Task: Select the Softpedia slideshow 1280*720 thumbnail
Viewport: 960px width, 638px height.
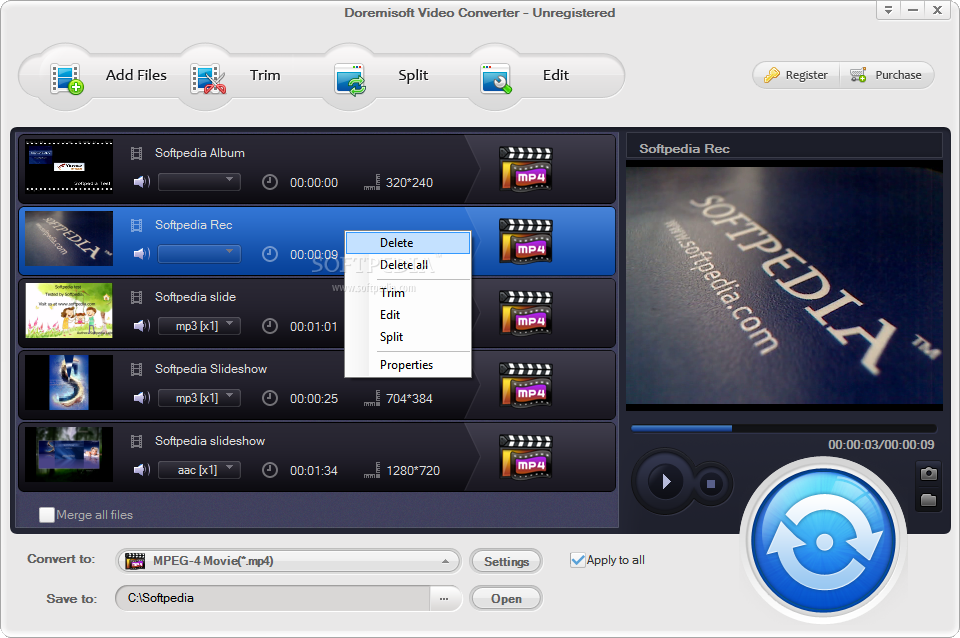Action: click(x=69, y=454)
